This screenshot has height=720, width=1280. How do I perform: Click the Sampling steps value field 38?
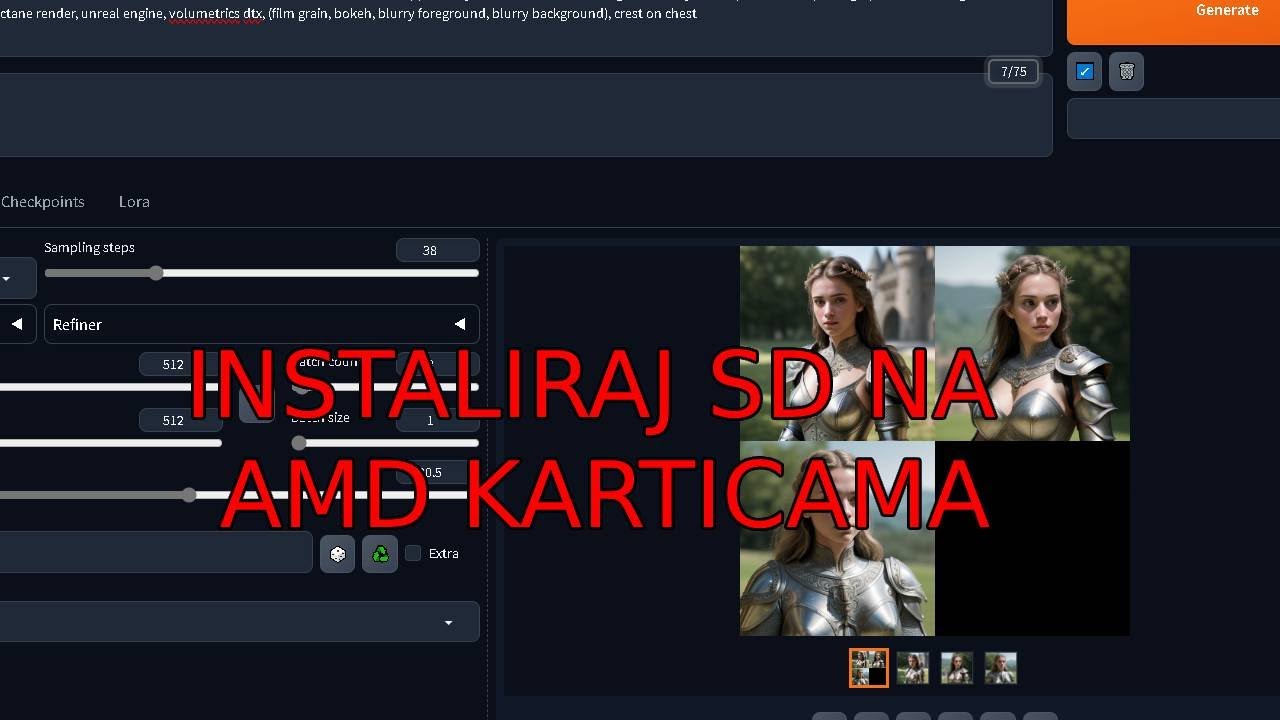pyautogui.click(x=437, y=250)
